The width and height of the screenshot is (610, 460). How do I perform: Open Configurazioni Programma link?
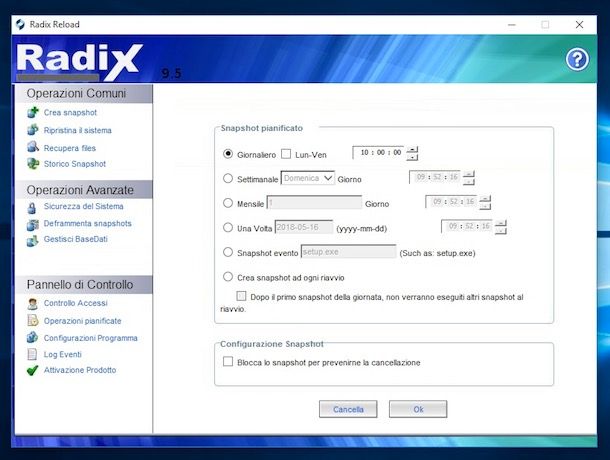[x=91, y=338]
